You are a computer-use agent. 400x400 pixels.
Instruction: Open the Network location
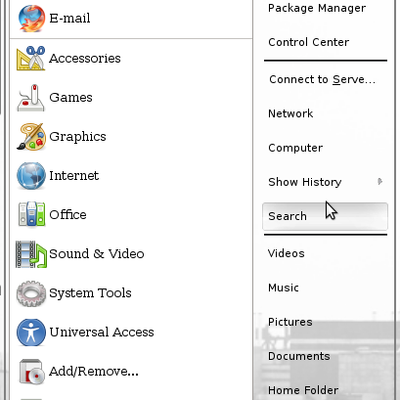pyautogui.click(x=291, y=114)
